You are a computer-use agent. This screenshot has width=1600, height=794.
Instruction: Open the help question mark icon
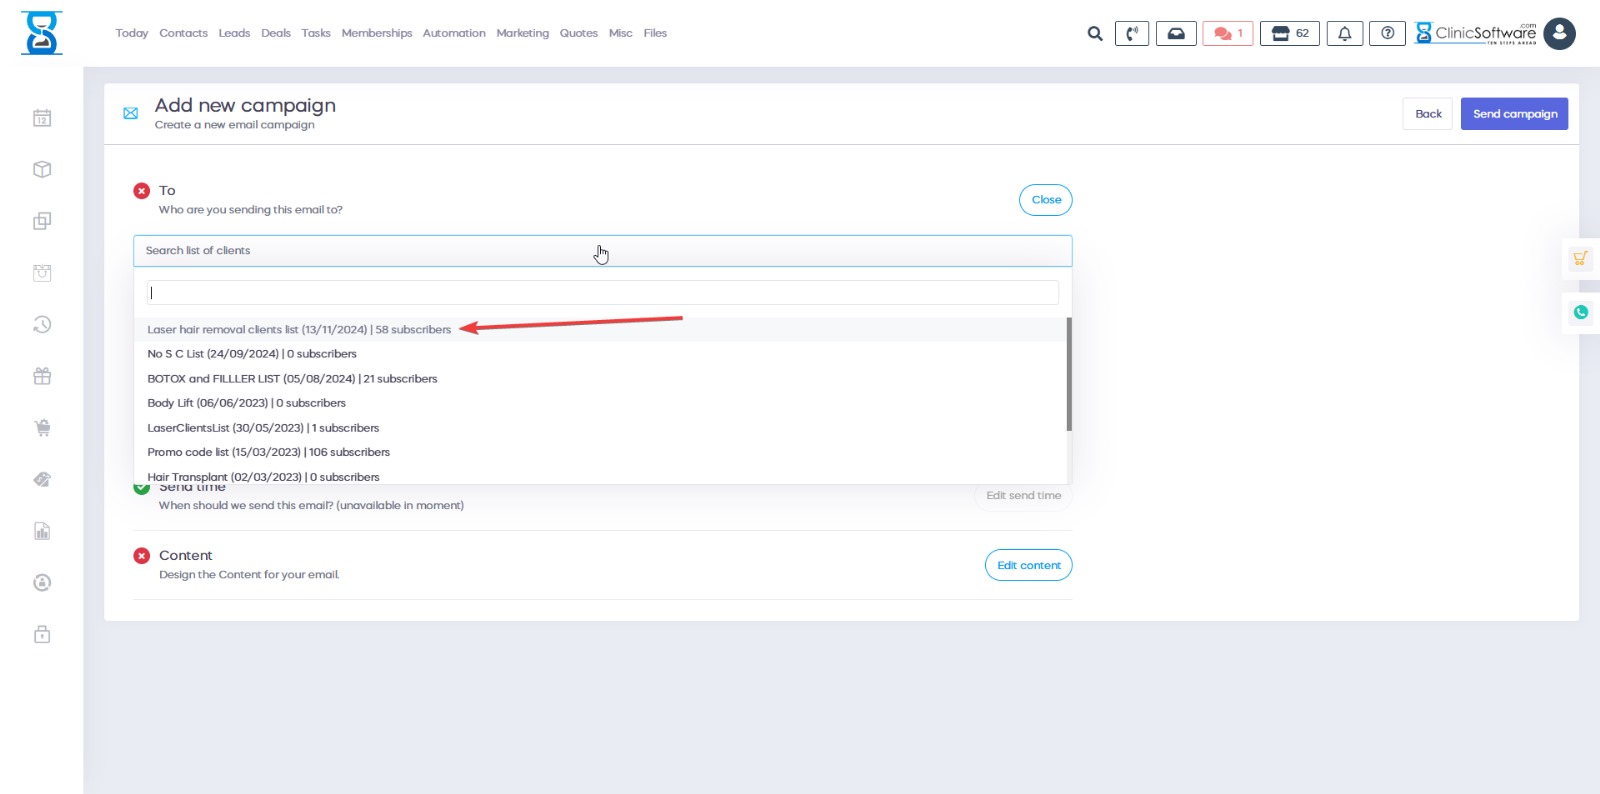click(x=1387, y=34)
